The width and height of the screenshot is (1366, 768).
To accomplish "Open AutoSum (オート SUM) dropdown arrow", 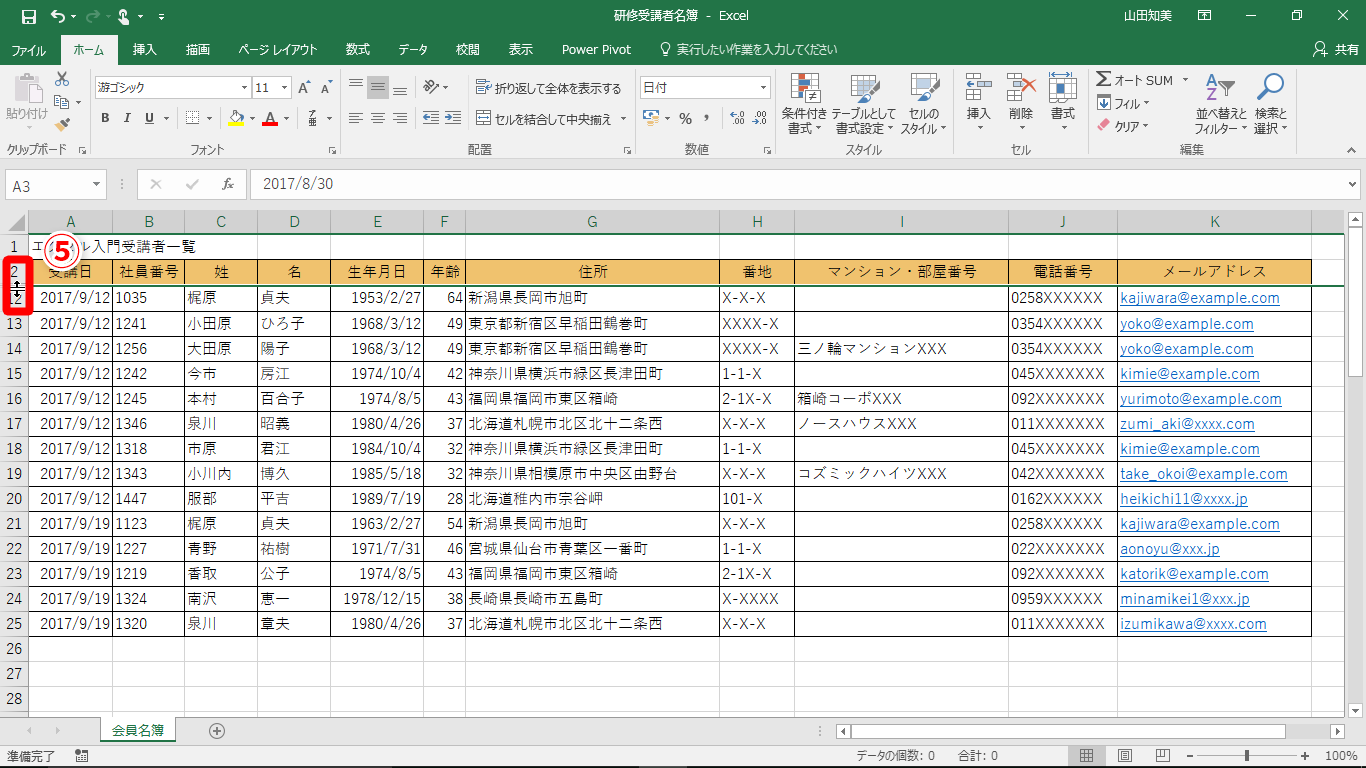I will click(x=1185, y=80).
